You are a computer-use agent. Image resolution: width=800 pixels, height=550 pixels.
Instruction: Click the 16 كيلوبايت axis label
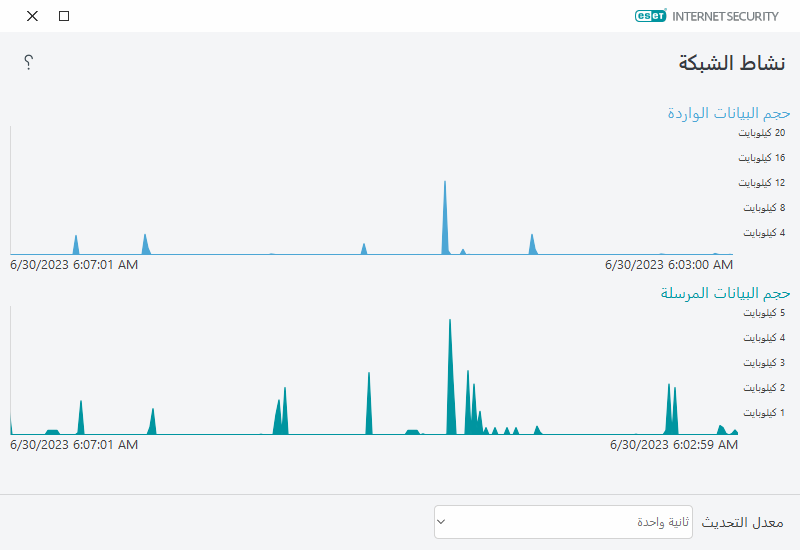760,158
